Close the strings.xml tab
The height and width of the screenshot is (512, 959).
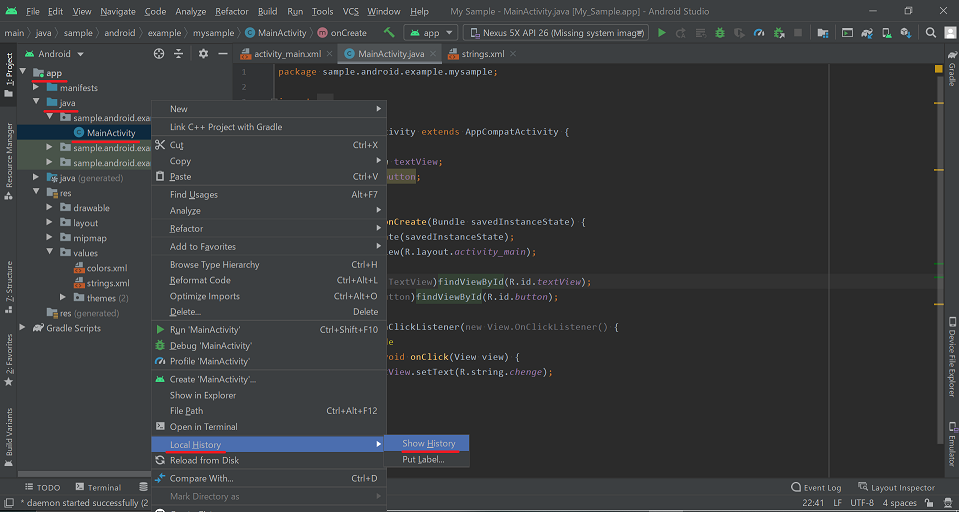pyautogui.click(x=513, y=54)
